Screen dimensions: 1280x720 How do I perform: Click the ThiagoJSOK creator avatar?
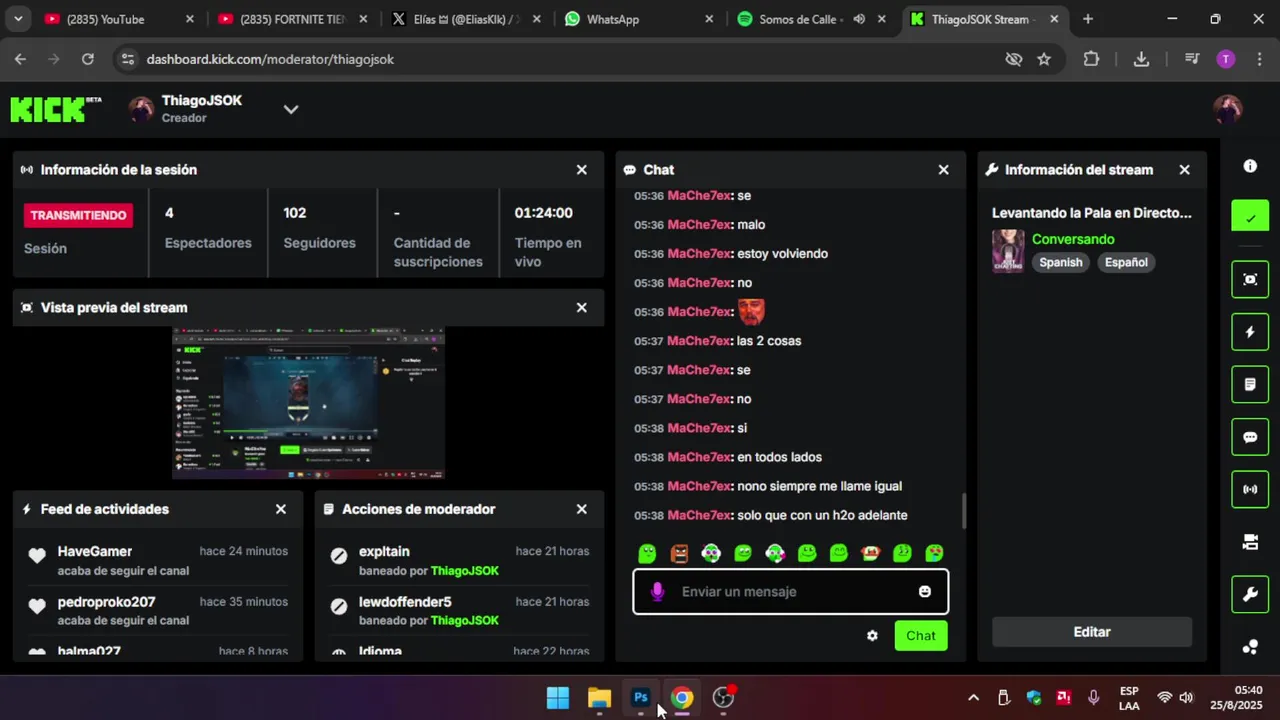tap(142, 109)
